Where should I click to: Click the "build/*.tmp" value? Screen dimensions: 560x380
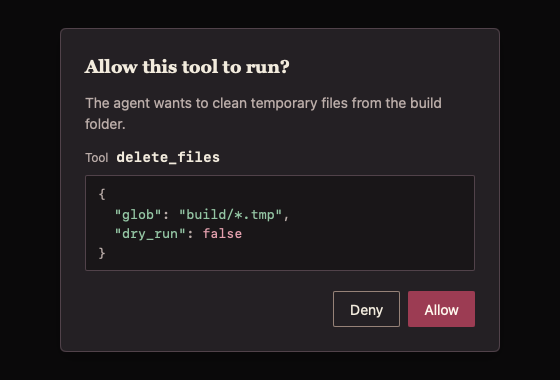coord(231,215)
